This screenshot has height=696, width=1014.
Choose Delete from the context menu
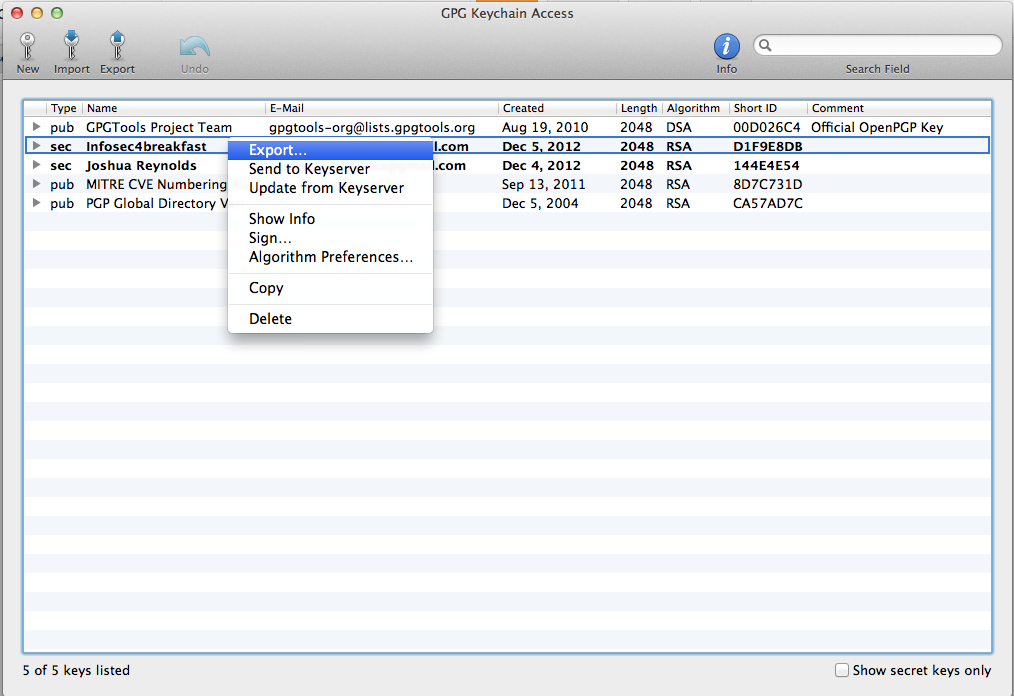pyautogui.click(x=330, y=319)
